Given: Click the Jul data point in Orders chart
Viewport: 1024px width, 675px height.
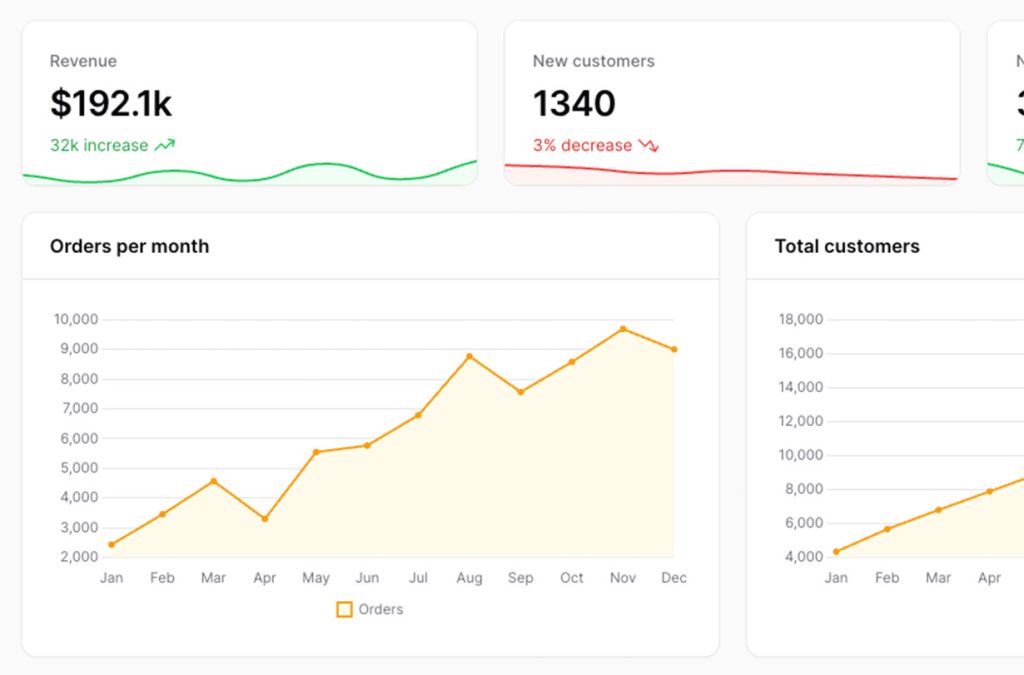Looking at the screenshot, I should 418,415.
